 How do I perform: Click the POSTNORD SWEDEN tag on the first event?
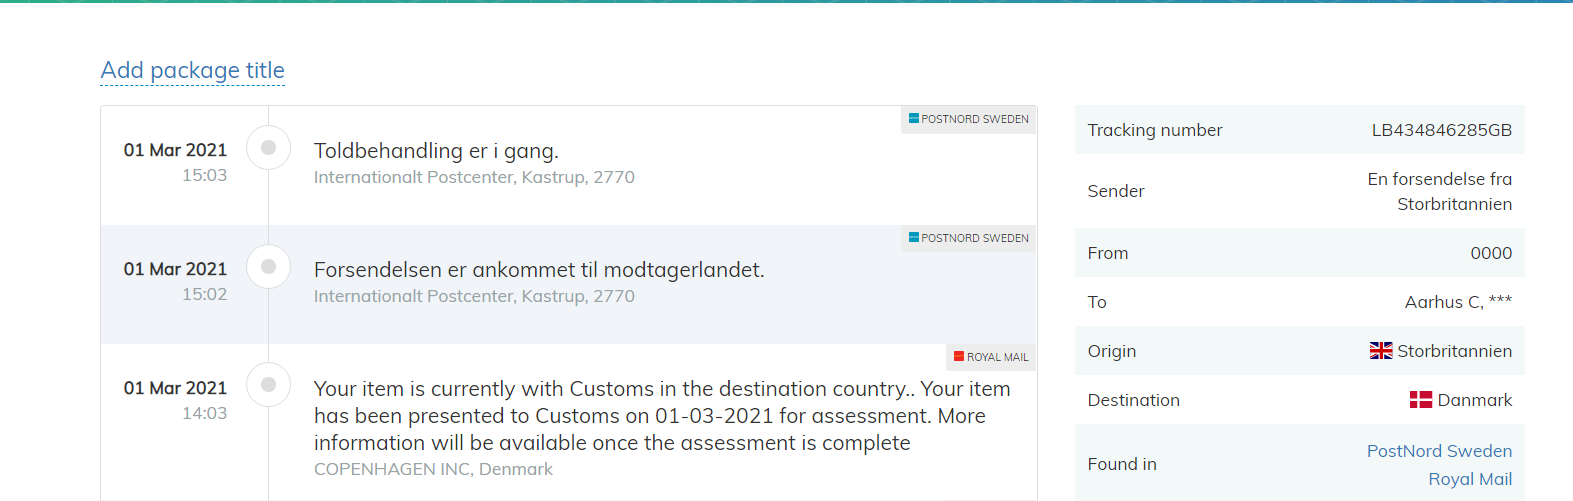[969, 119]
